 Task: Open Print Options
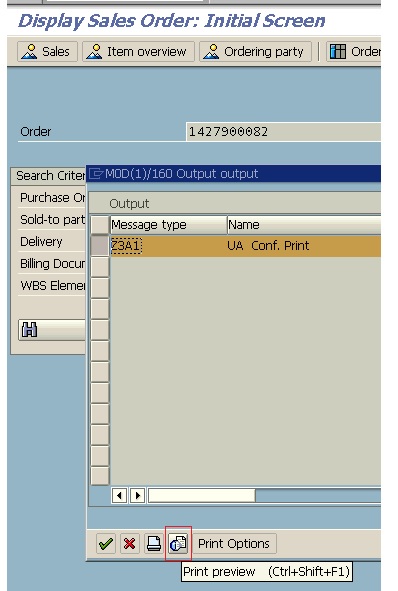tap(234, 544)
